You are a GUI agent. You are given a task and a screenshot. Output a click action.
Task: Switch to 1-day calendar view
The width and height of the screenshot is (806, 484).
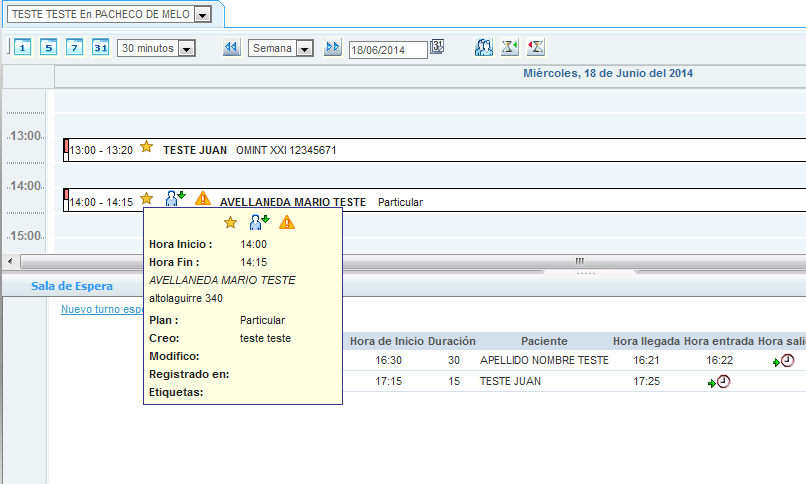[23, 47]
